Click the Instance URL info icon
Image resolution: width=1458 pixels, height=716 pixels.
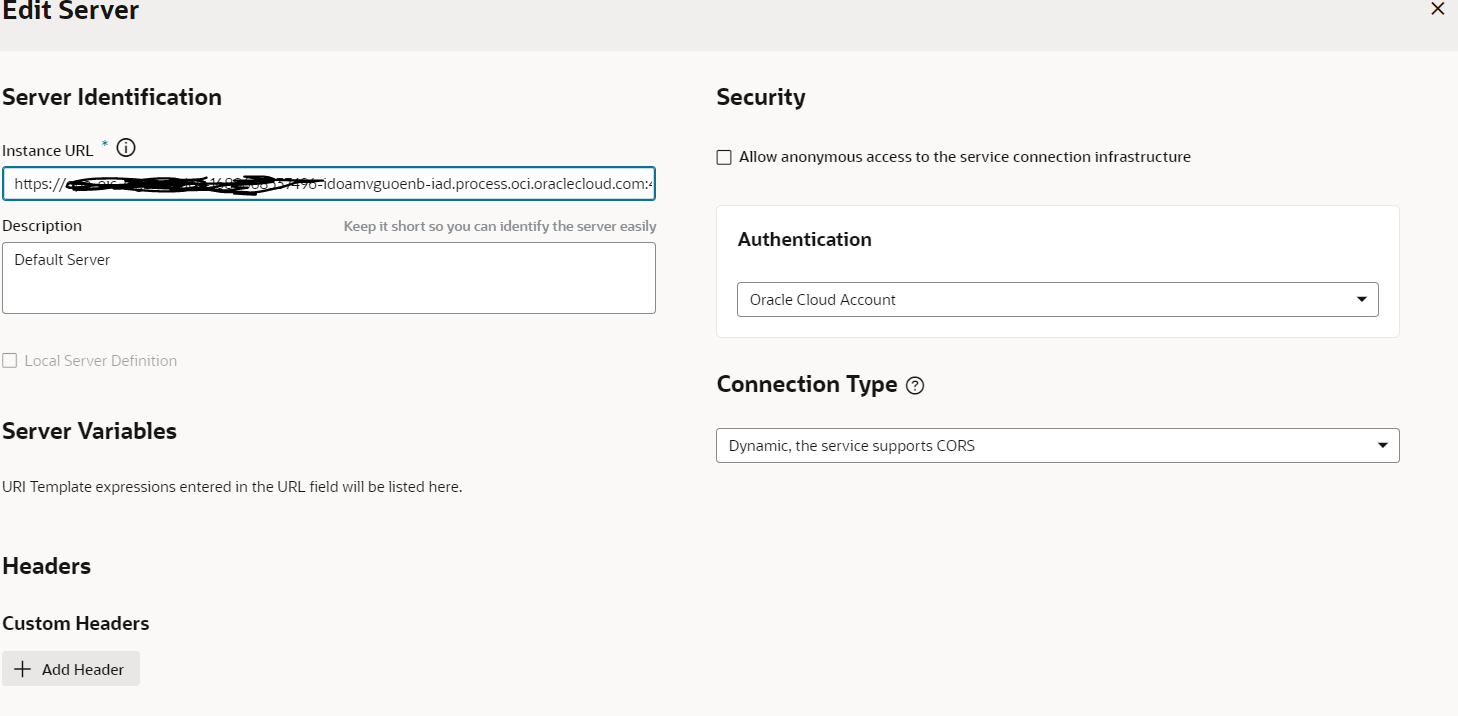[x=126, y=148]
